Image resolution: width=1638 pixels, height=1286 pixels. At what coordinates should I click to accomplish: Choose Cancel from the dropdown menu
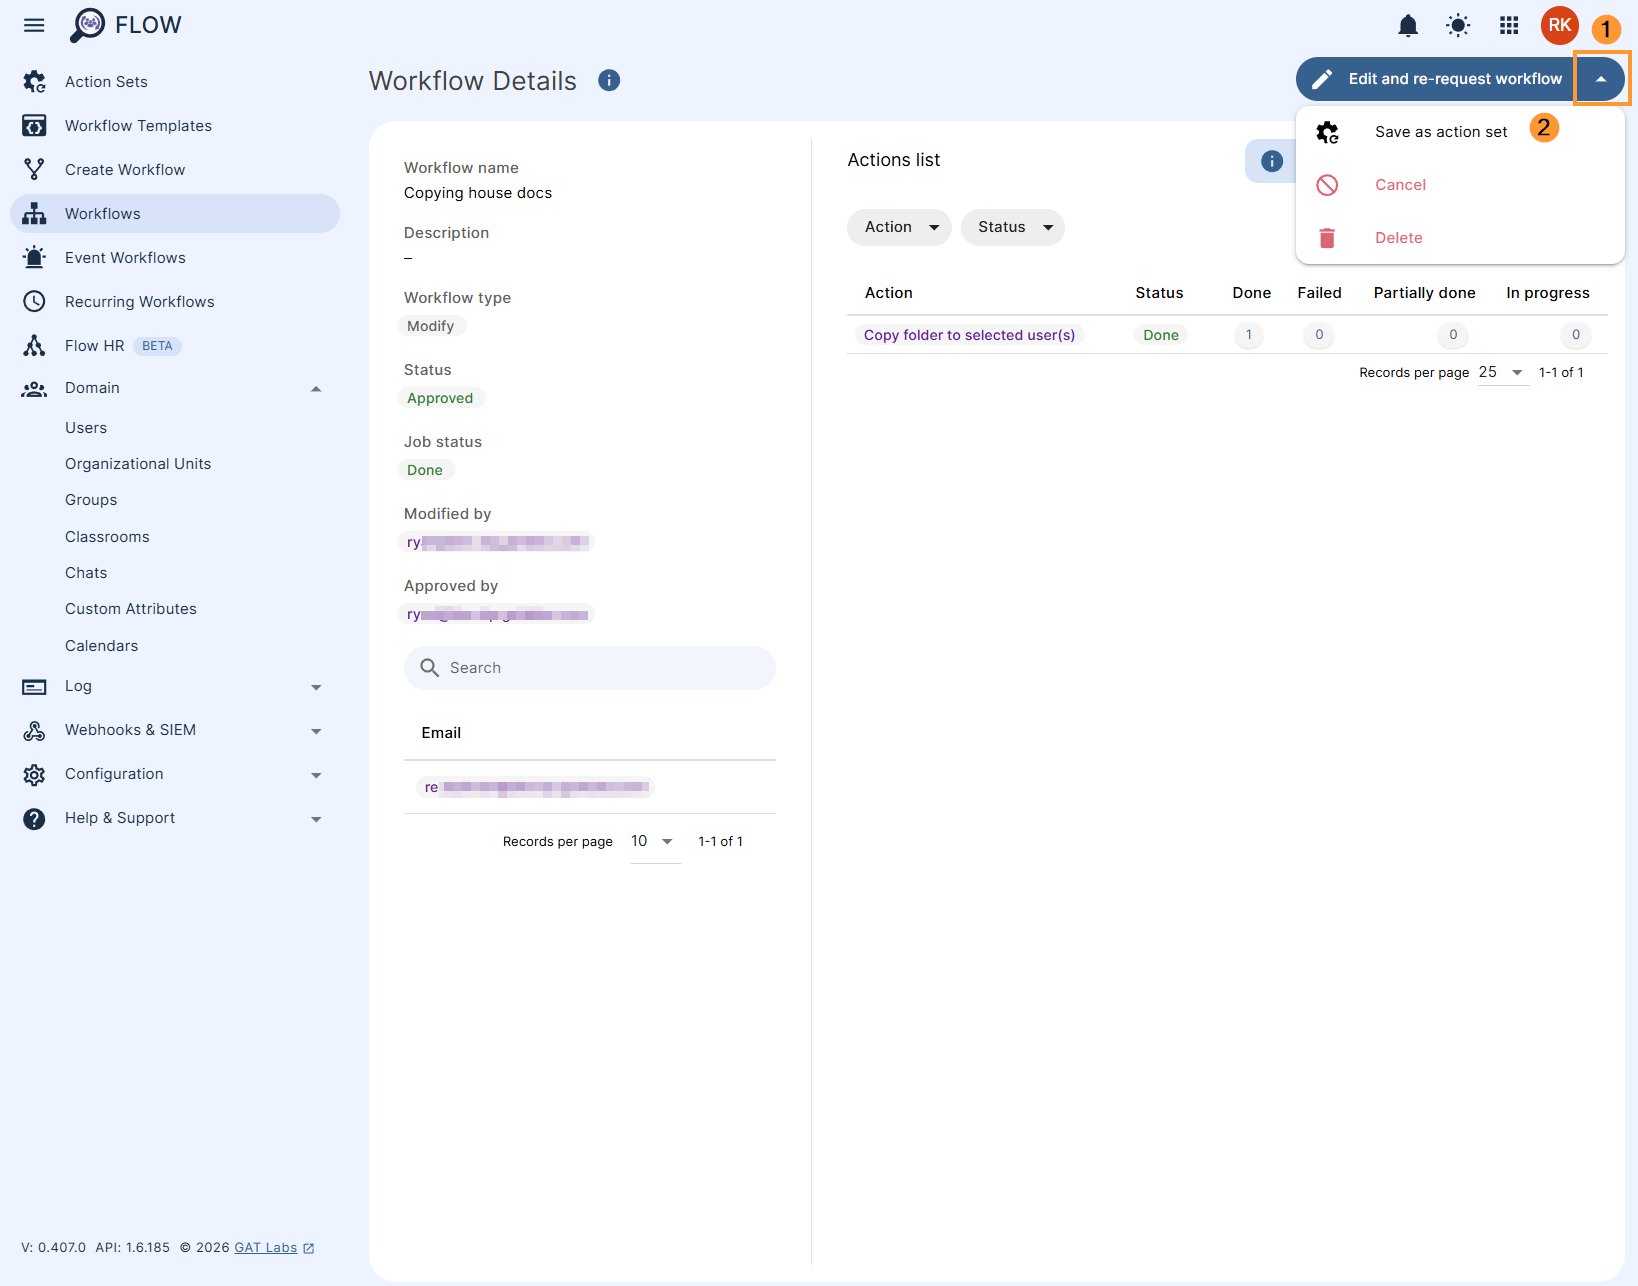tap(1400, 185)
